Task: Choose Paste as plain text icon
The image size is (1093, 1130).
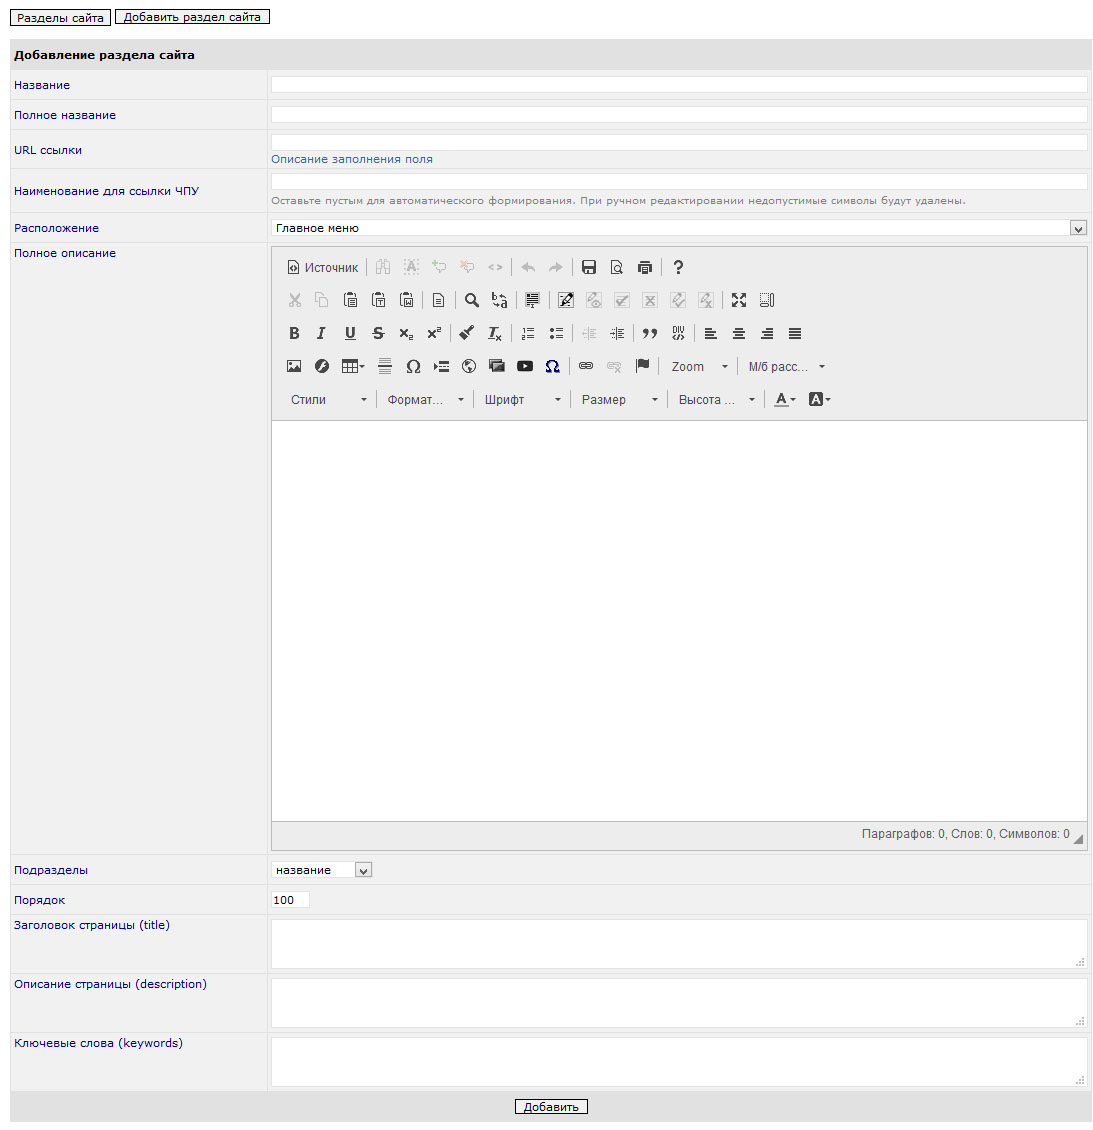Action: [378, 300]
